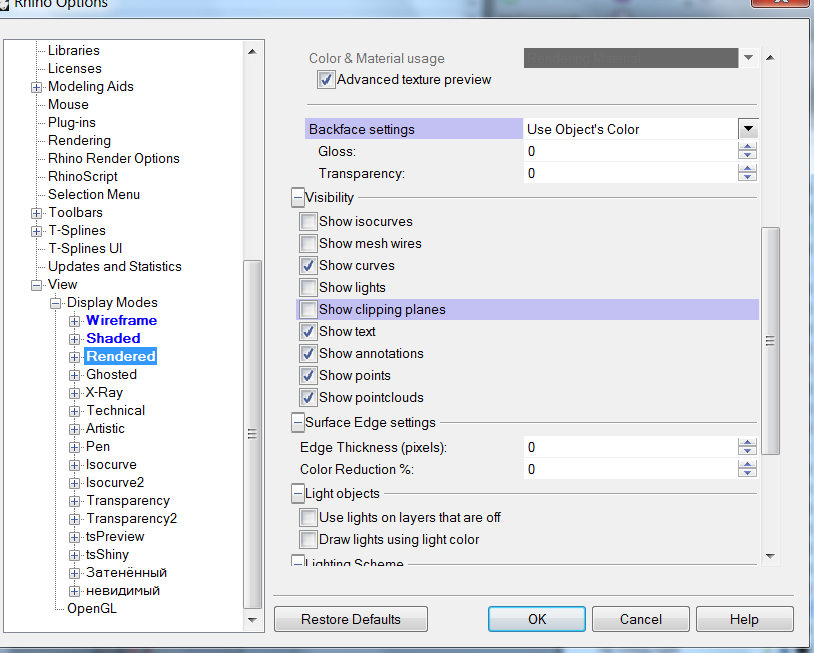The height and width of the screenshot is (653, 814).
Task: Select Licenses in options tree
Action: pyautogui.click(x=75, y=69)
